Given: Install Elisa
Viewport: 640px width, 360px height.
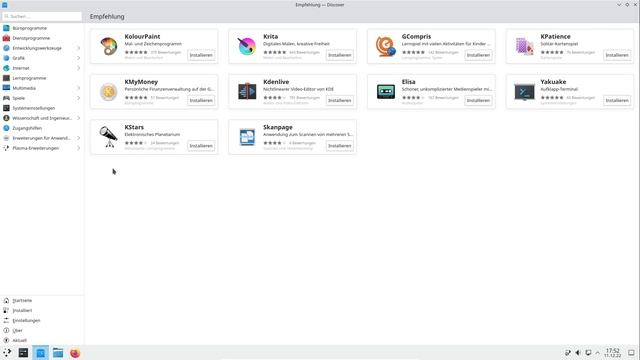Looking at the screenshot, I should (478, 100).
